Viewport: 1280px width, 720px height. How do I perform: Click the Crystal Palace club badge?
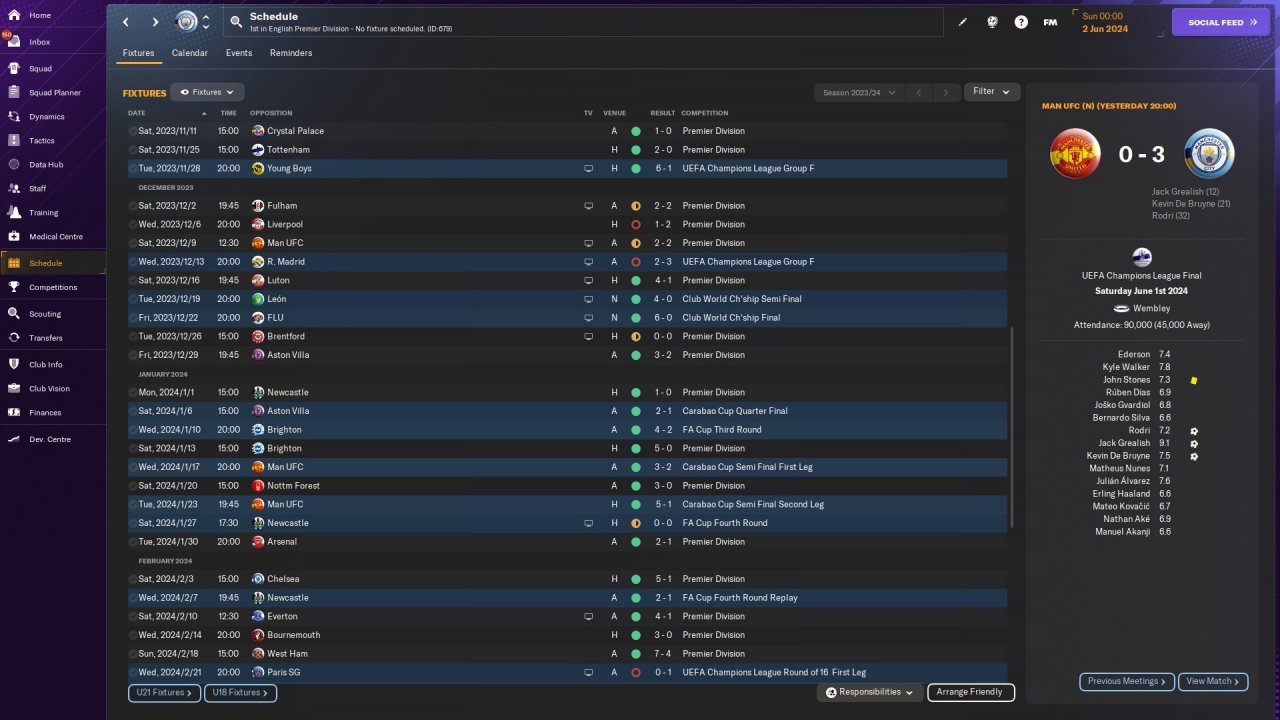pos(258,131)
